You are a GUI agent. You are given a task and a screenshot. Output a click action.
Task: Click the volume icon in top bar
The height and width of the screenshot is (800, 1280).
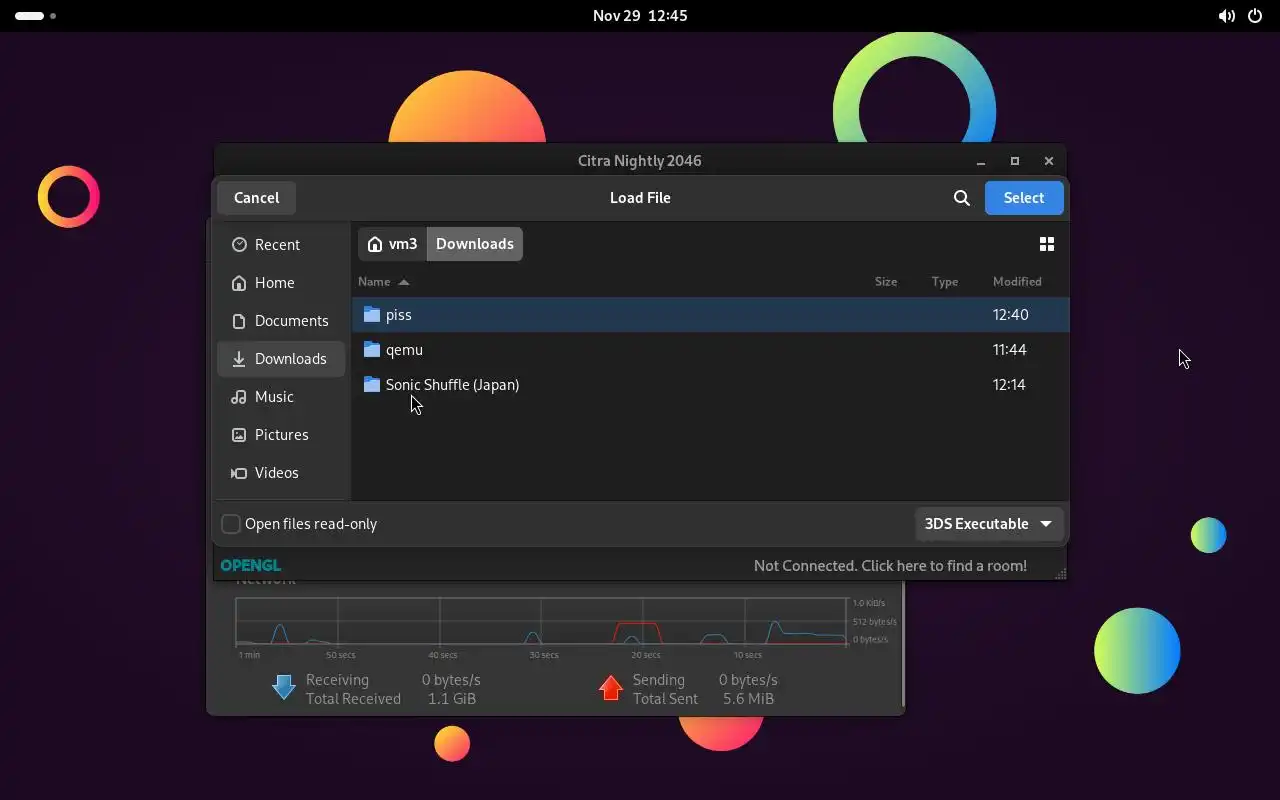click(x=1226, y=16)
